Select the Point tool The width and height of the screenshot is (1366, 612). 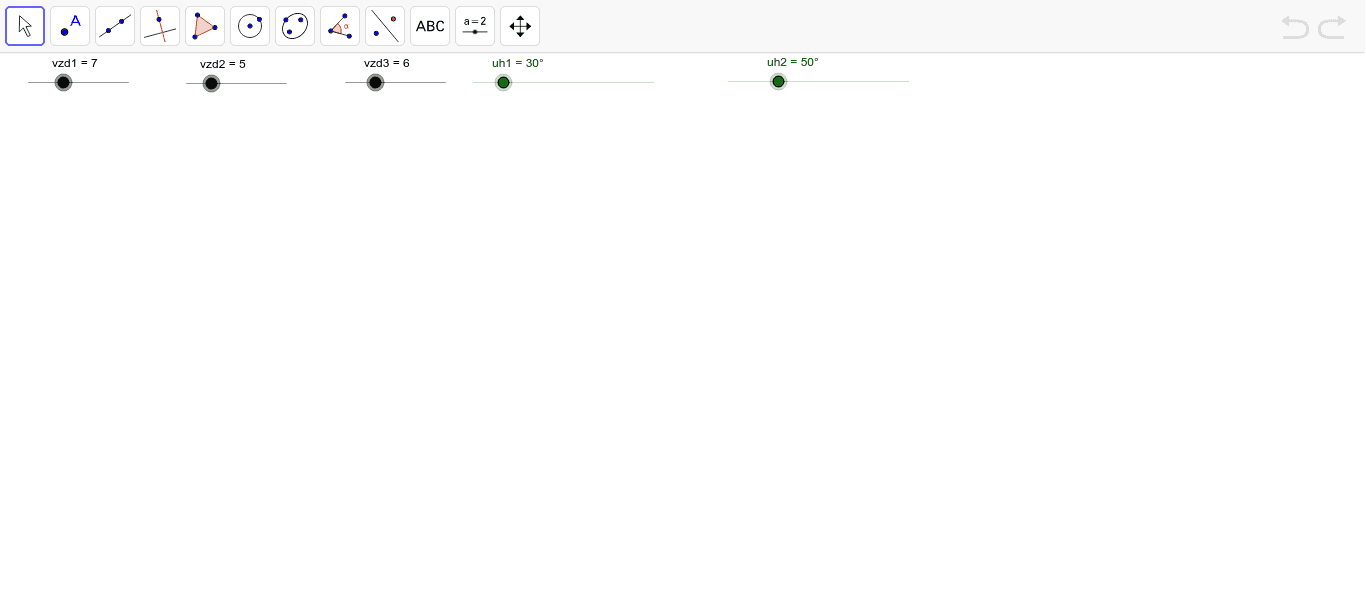tap(70, 26)
